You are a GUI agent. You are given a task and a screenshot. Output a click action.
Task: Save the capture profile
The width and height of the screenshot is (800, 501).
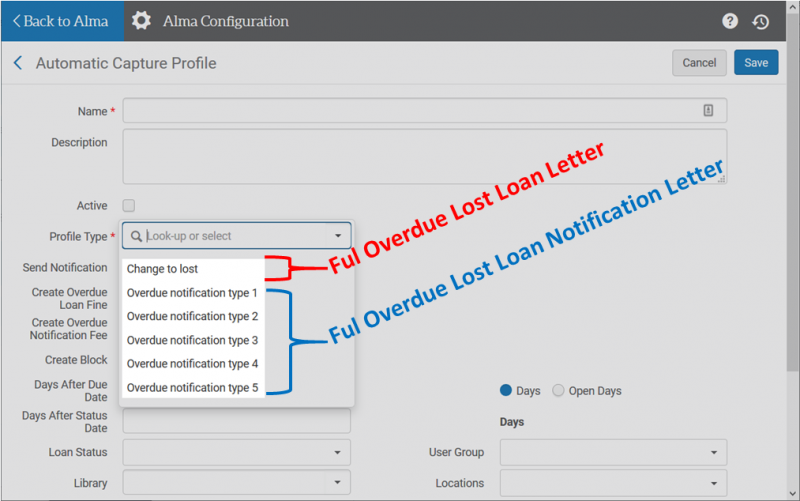point(756,63)
